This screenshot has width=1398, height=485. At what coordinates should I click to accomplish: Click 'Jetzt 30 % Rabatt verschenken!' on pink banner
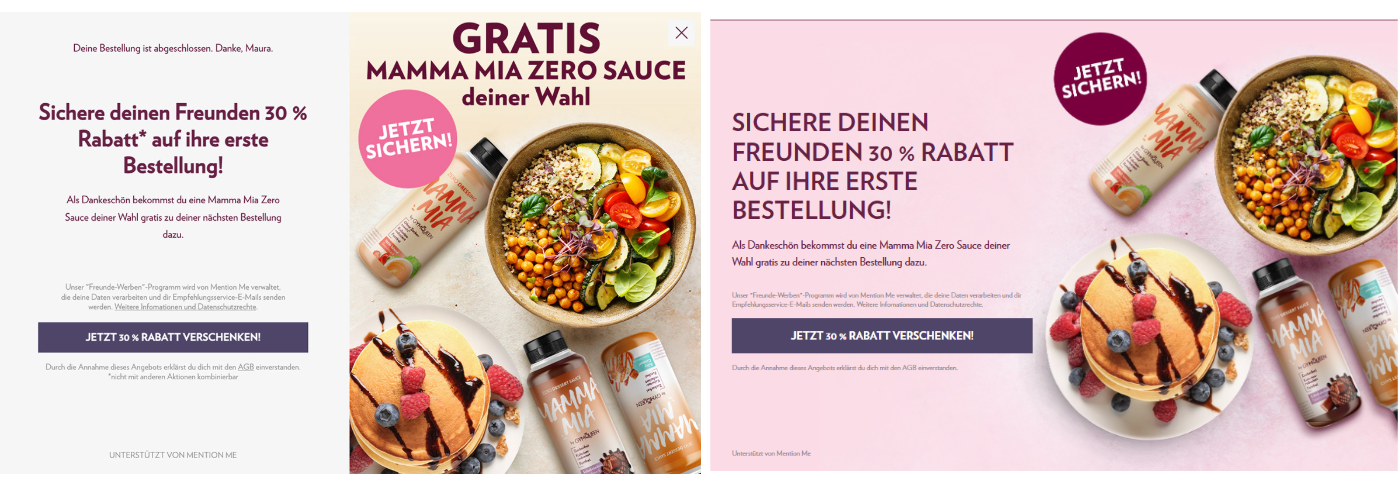[882, 335]
